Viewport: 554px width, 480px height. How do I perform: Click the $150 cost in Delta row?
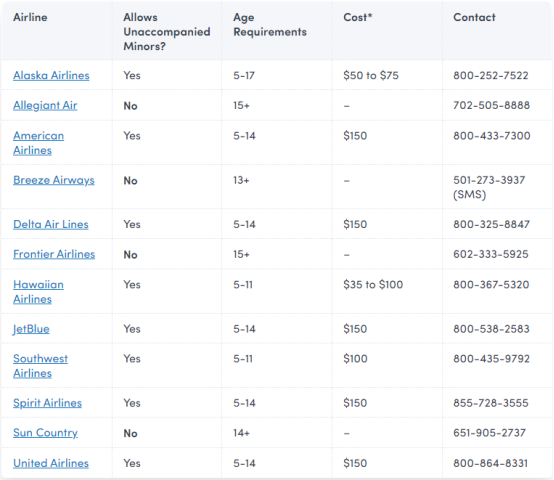click(x=355, y=224)
